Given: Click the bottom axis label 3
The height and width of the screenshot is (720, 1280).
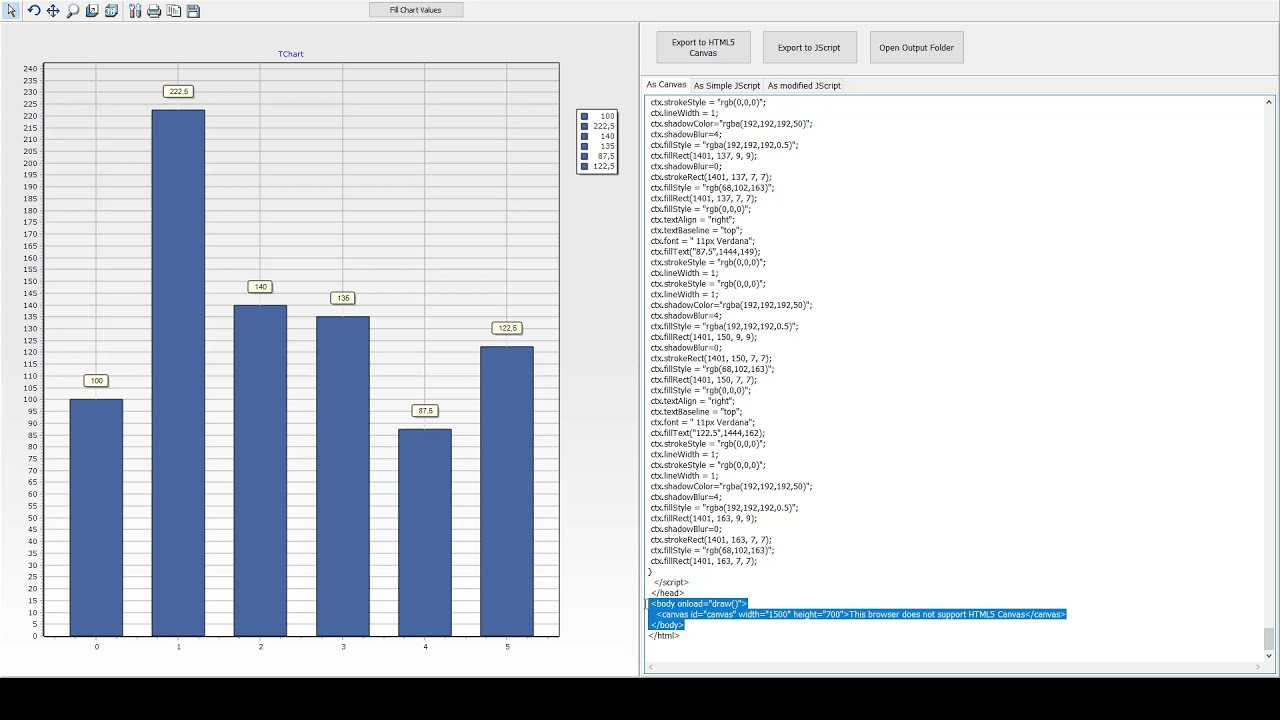Looking at the screenshot, I should [343, 647].
